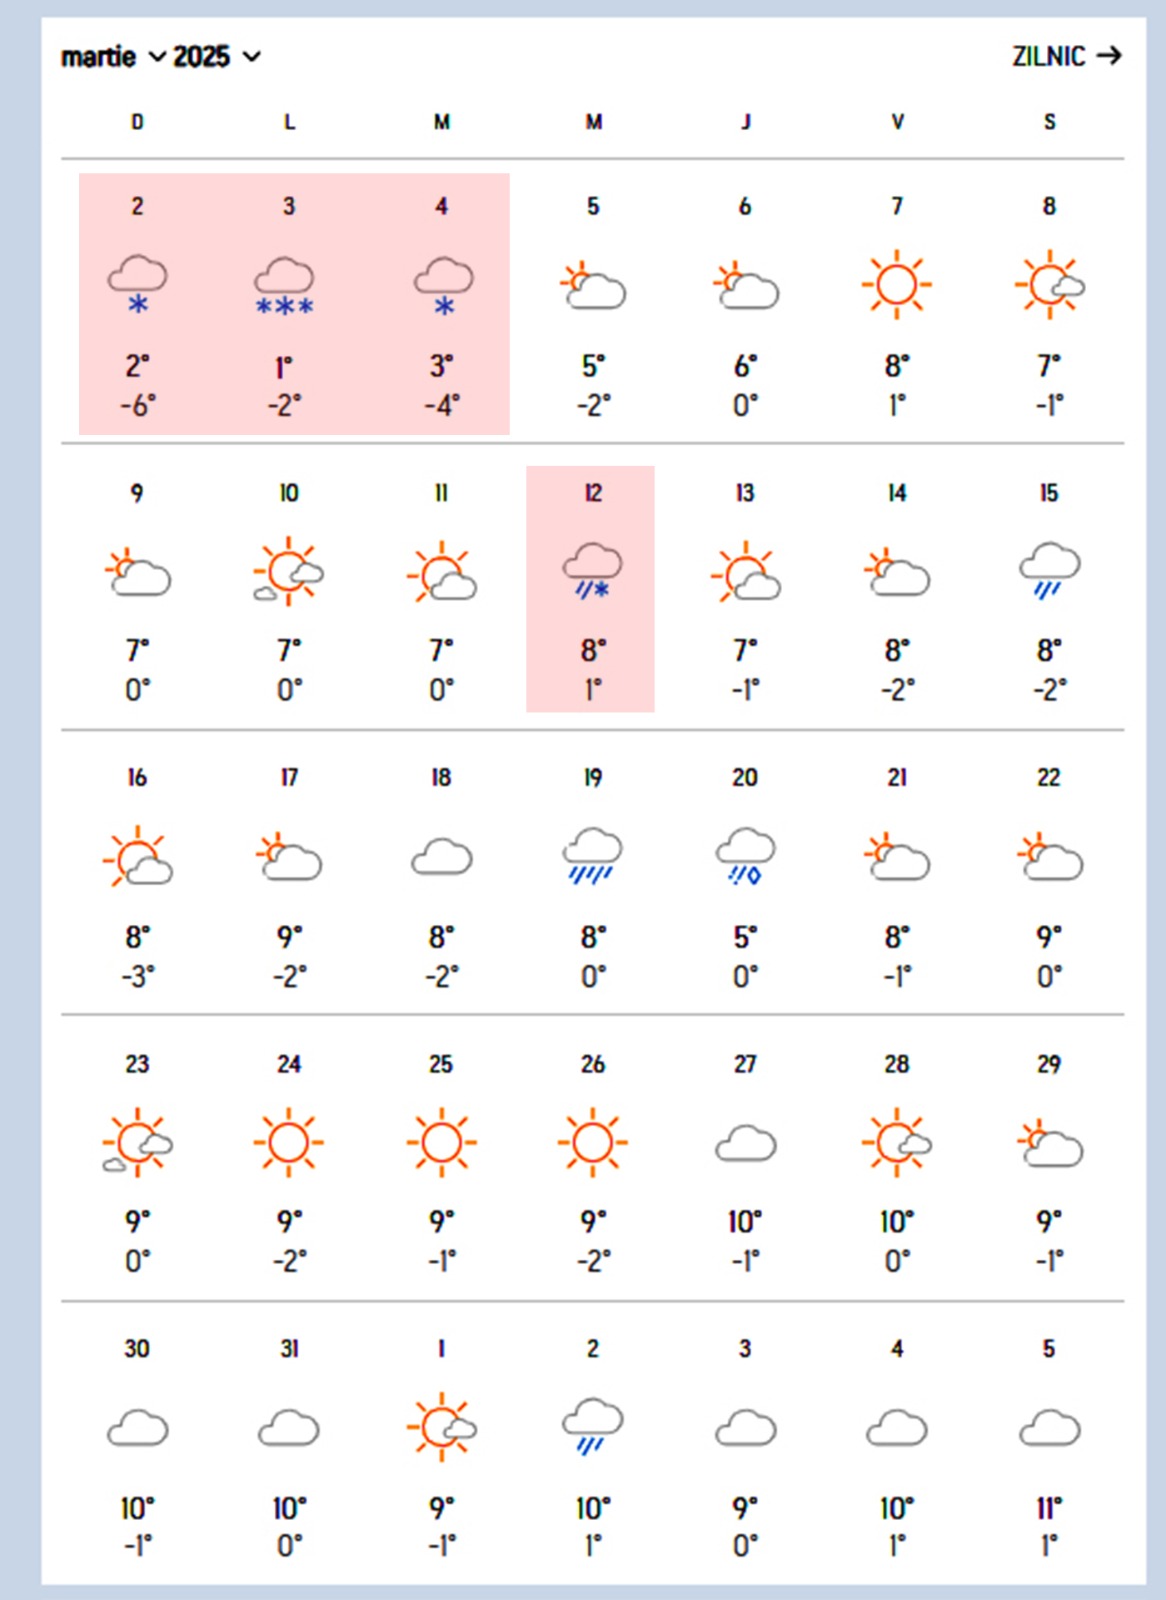Click the ZILNIC daily view link
The height and width of the screenshot is (1600, 1166).
tap(1048, 56)
